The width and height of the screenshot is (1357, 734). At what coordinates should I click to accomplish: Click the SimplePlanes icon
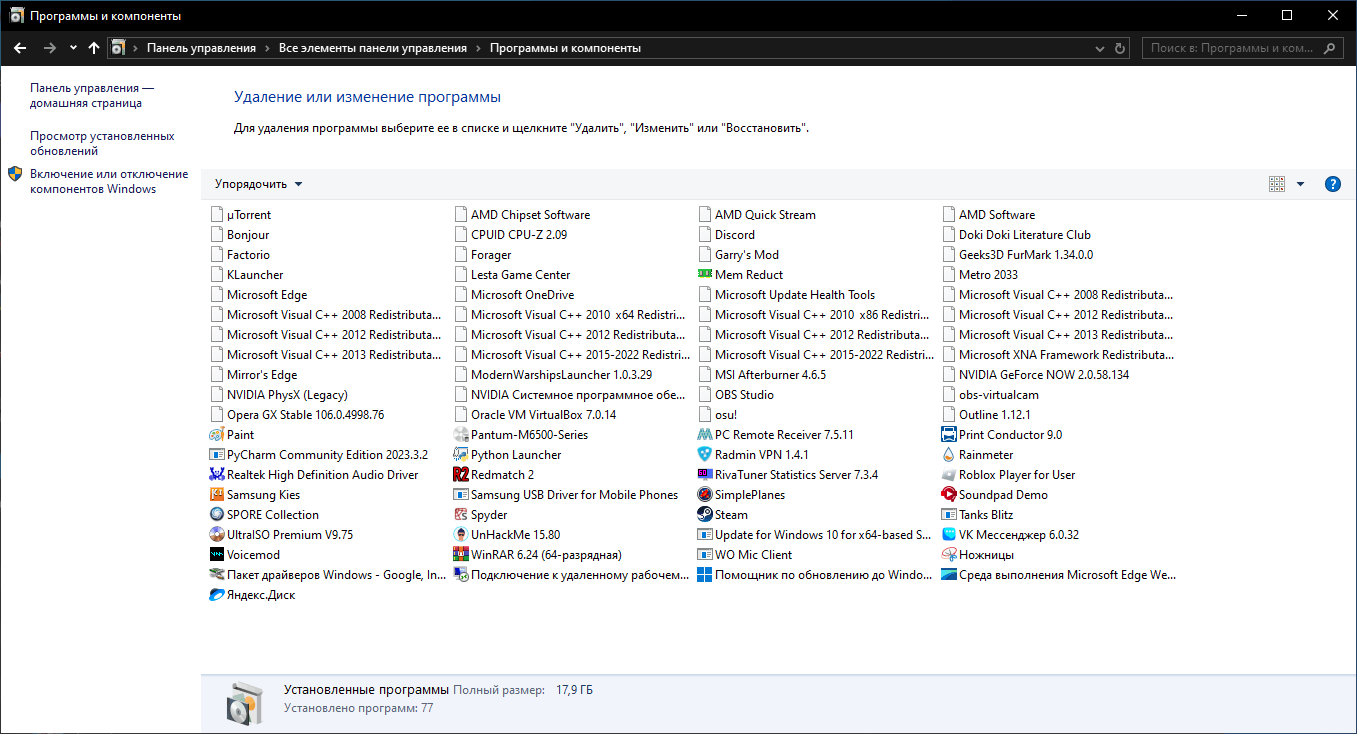point(705,495)
